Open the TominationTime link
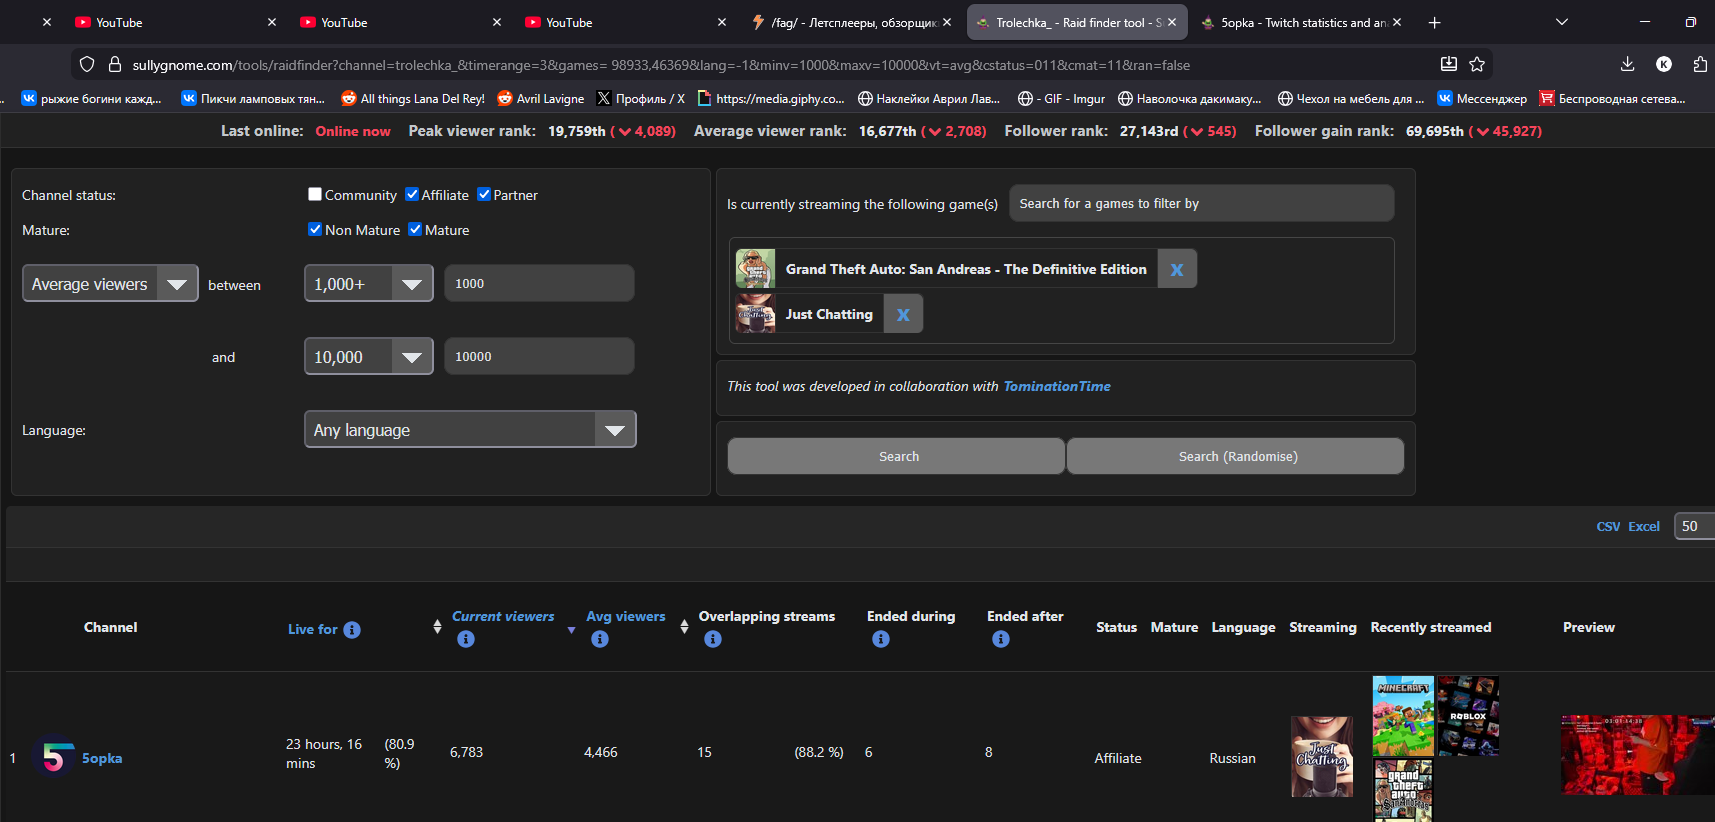1715x822 pixels. (x=1057, y=386)
